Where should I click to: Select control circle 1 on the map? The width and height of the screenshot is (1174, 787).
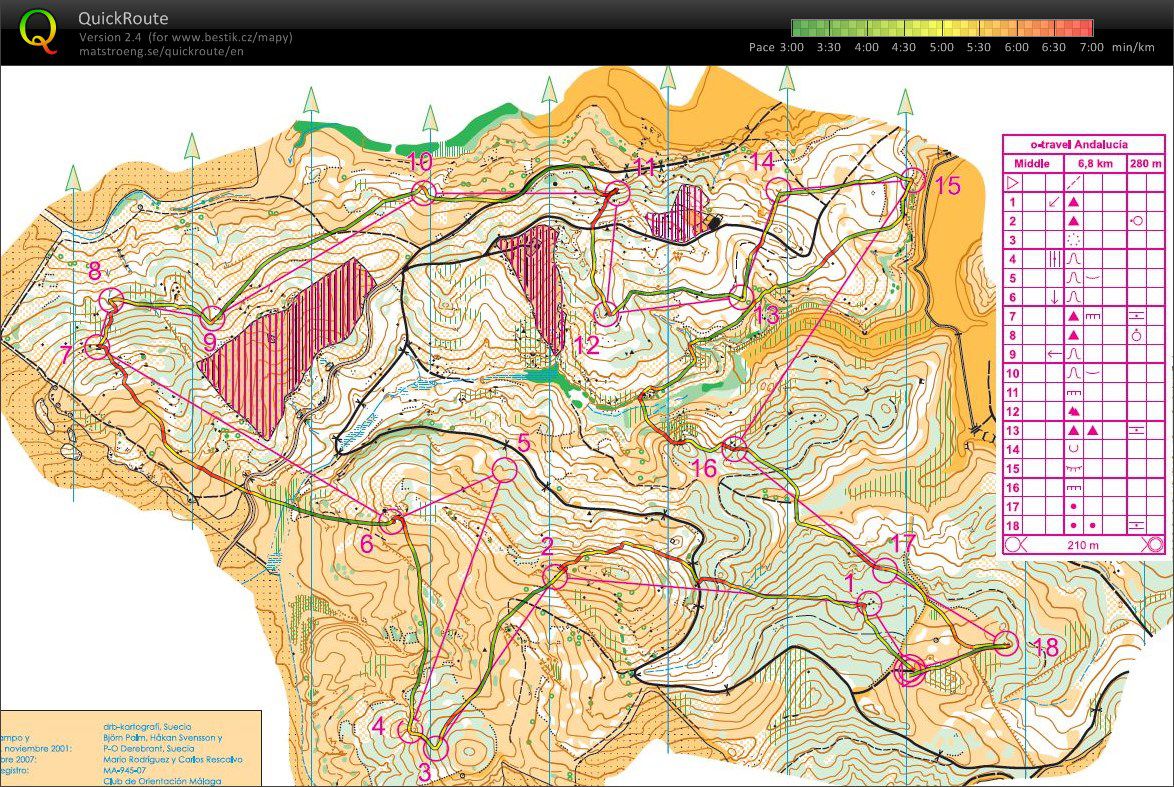pos(869,603)
